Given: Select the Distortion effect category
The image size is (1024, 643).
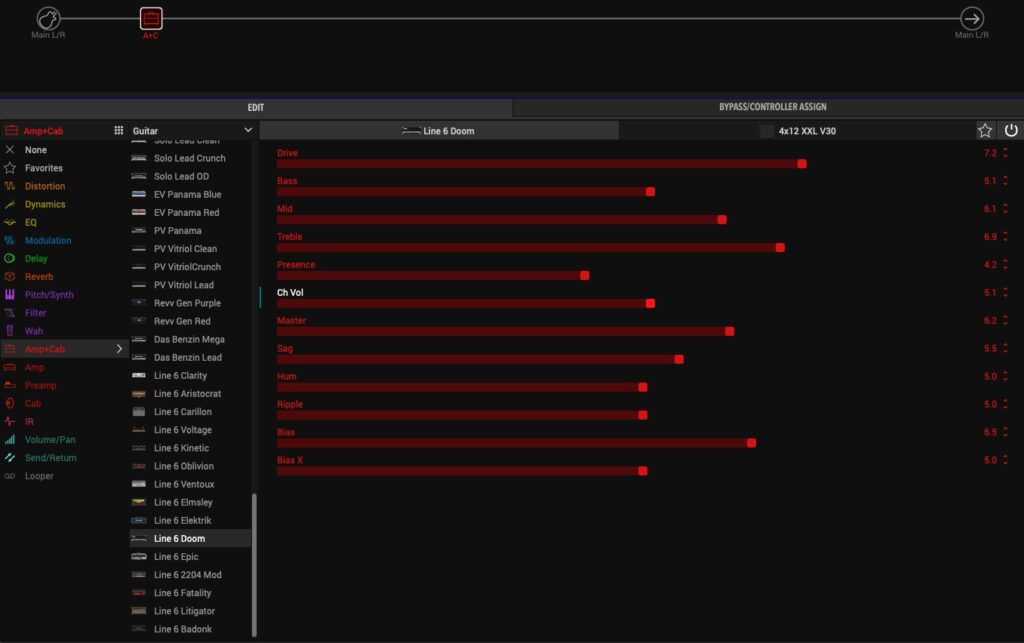Looking at the screenshot, I should (45, 186).
